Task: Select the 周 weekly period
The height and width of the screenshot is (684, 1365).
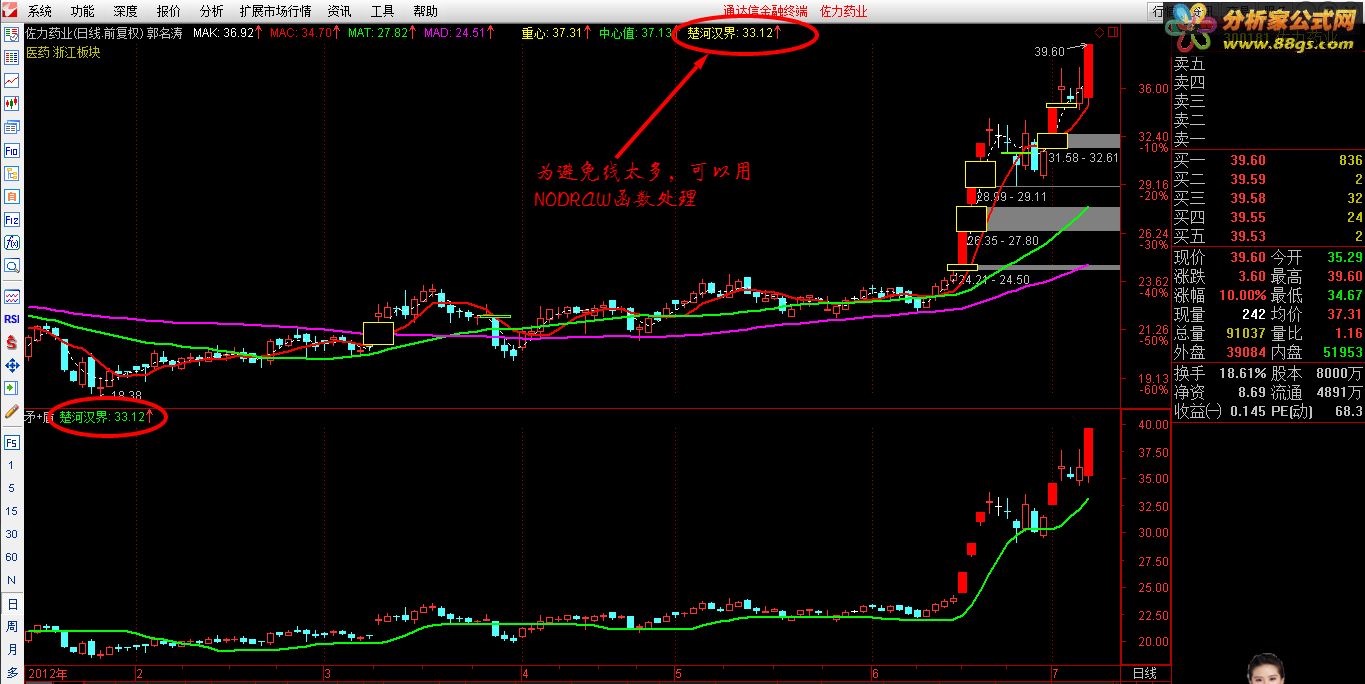Action: pyautogui.click(x=12, y=627)
